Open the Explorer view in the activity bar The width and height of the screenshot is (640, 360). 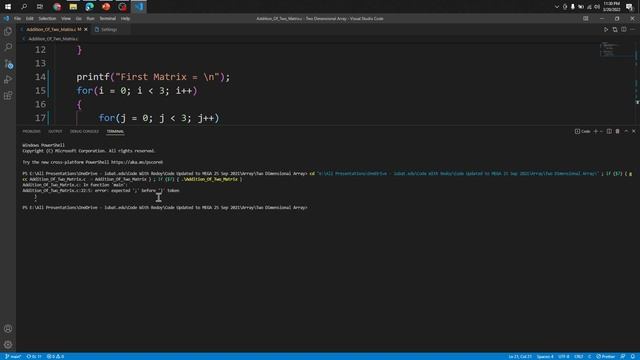tap(8, 31)
